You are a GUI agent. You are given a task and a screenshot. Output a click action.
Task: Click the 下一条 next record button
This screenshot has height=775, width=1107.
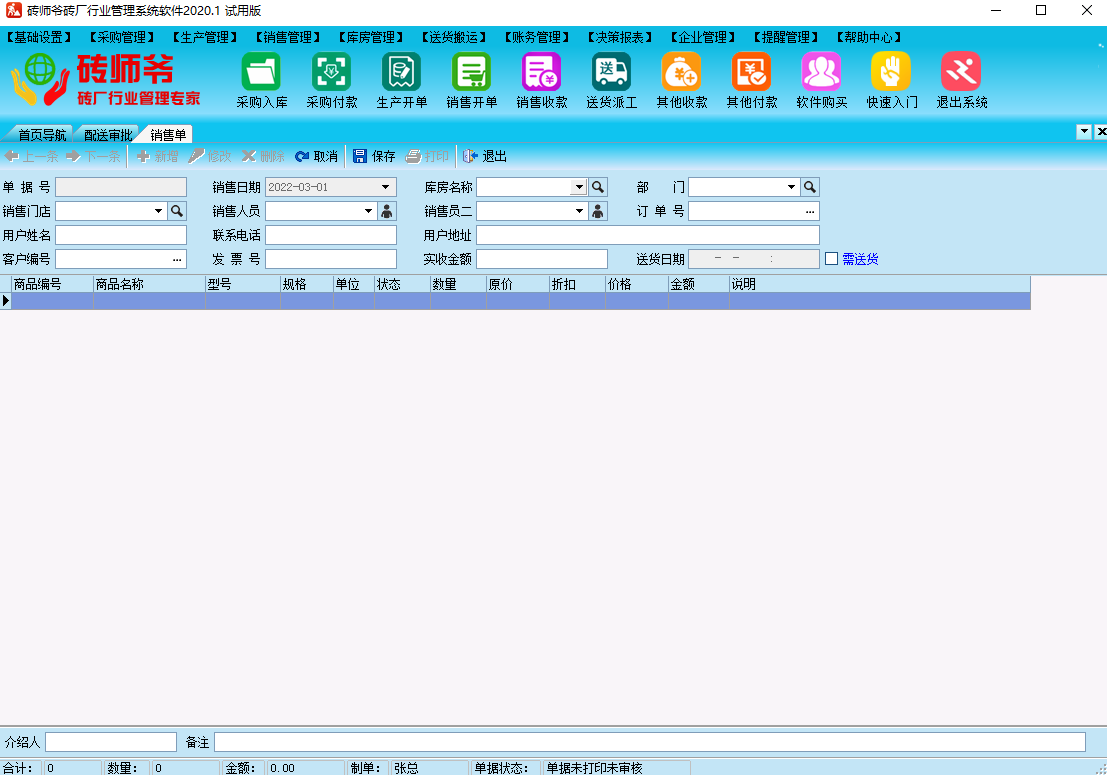93,156
